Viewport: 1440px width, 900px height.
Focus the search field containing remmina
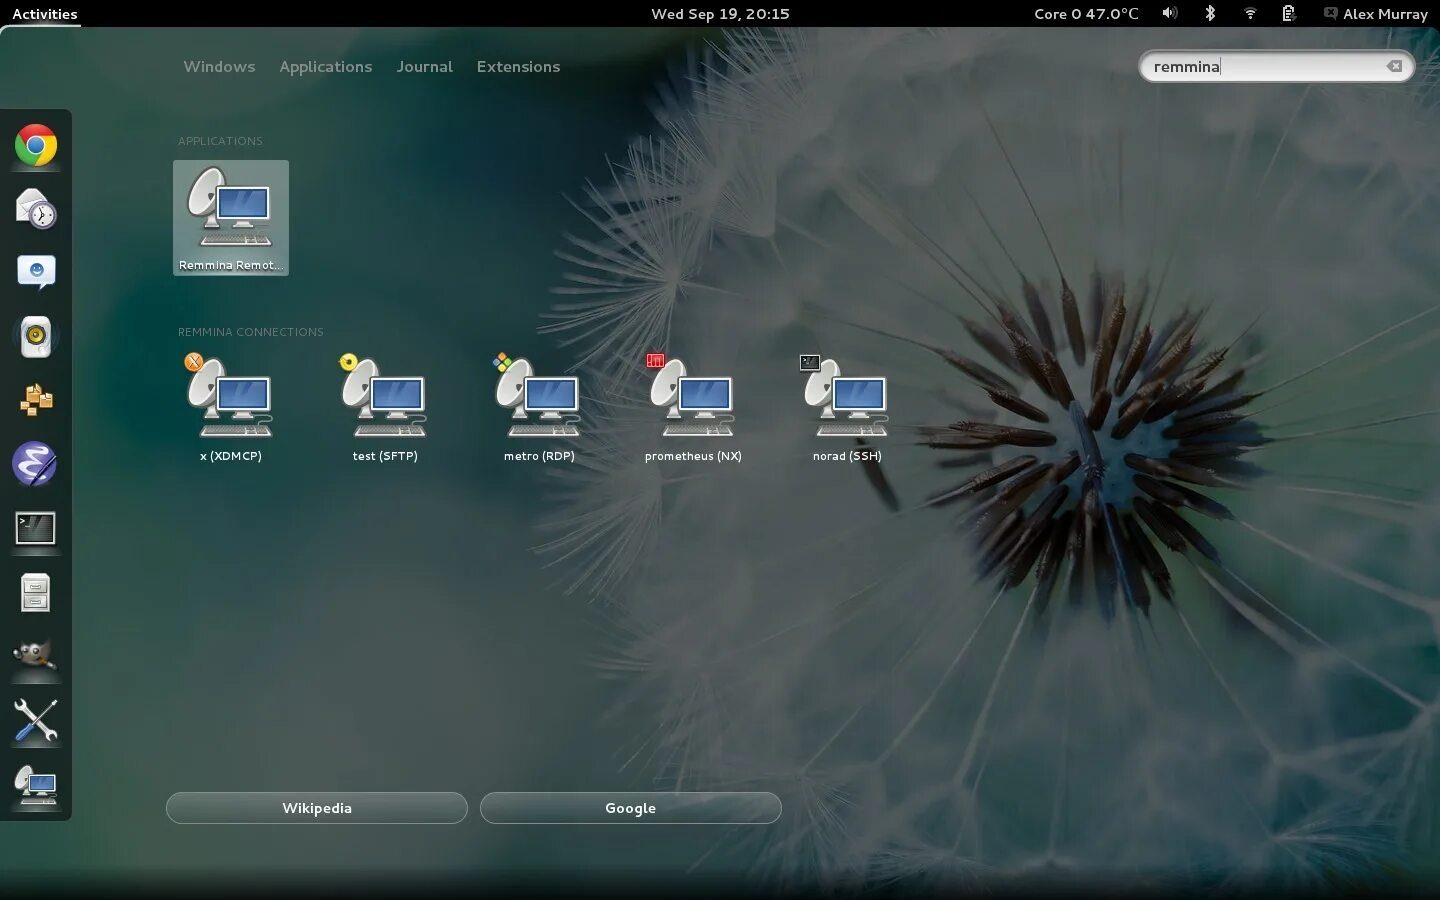point(1277,66)
